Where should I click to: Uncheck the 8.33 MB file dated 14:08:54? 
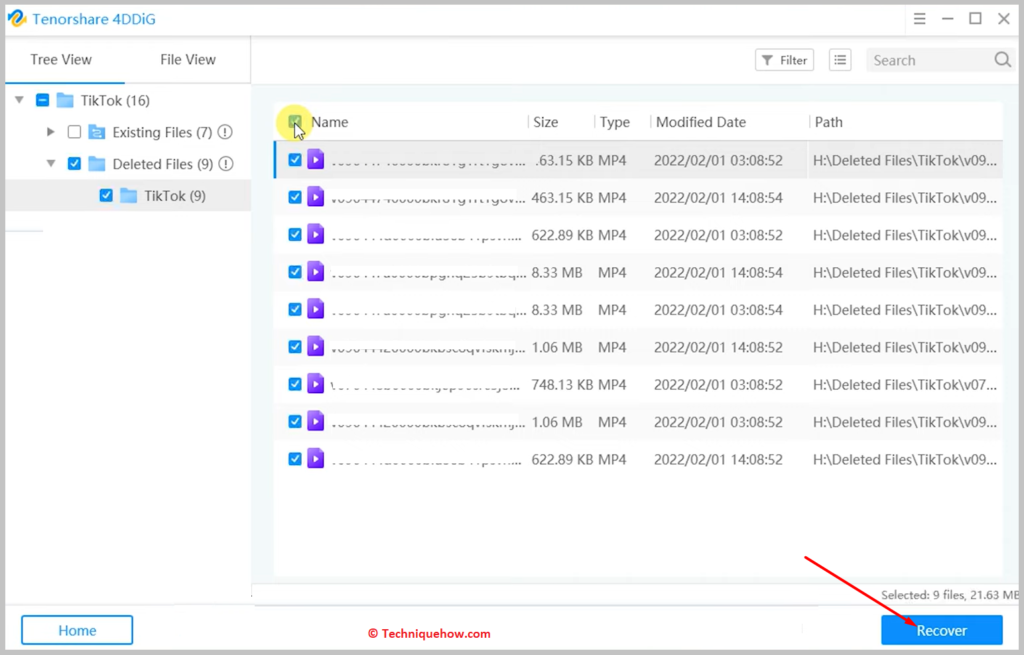[295, 272]
